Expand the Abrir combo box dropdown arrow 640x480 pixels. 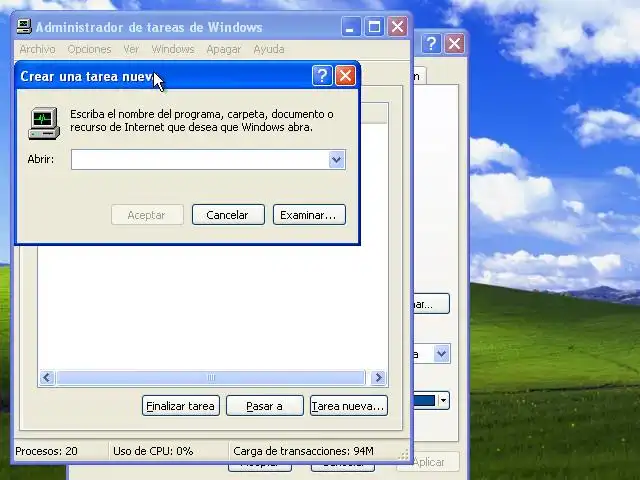(x=336, y=160)
